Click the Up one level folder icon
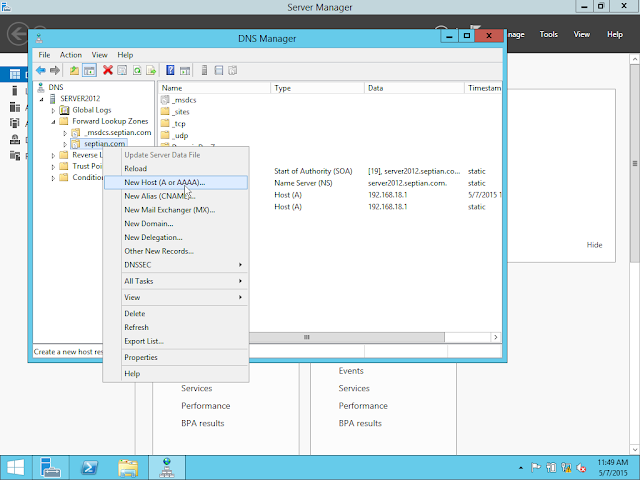The image size is (640, 480). point(74,71)
